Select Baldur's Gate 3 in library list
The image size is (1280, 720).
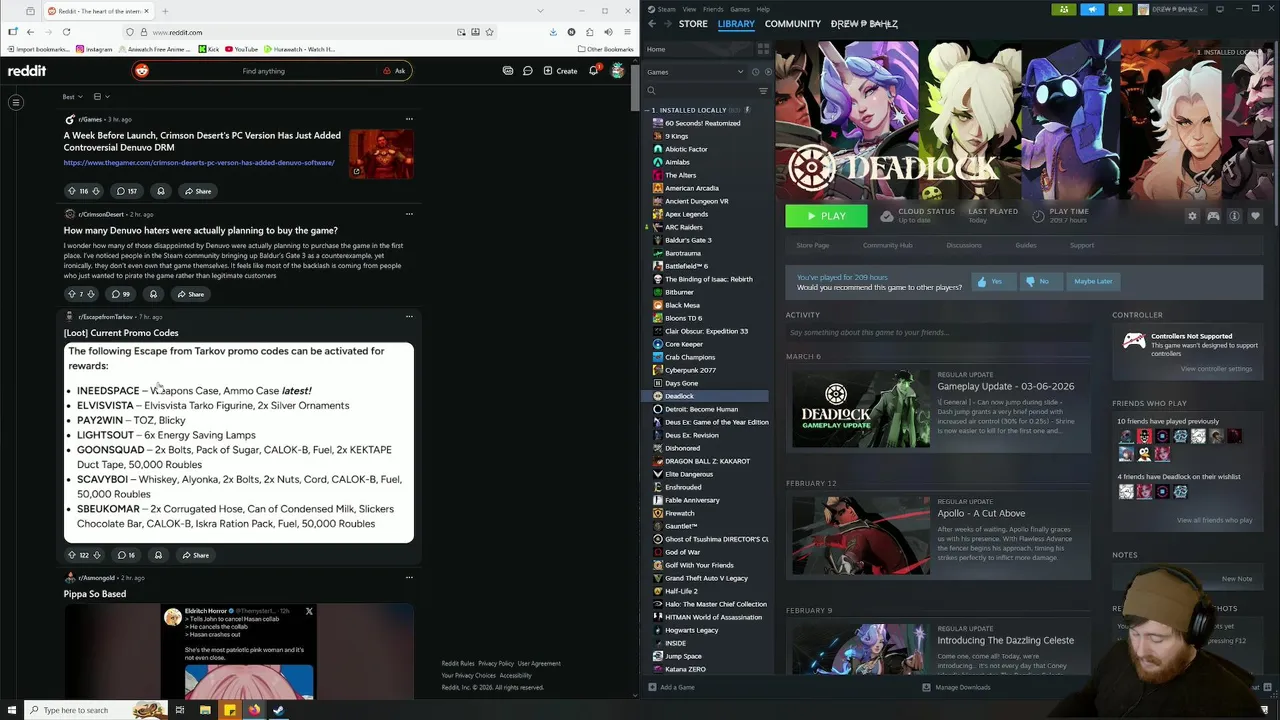tap(688, 240)
